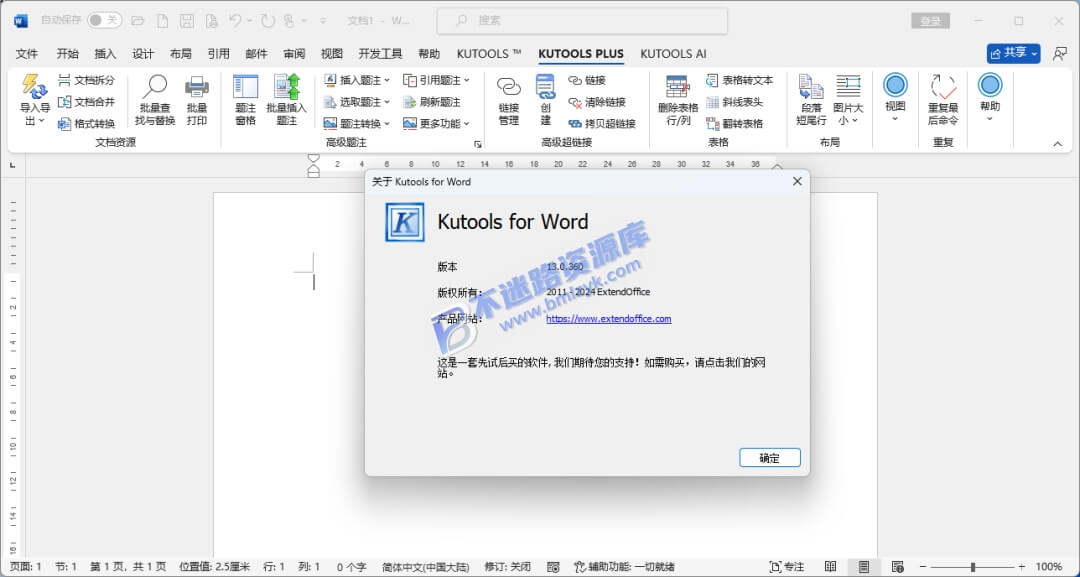Viewport: 1080px width, 577px height.
Task: Open Delete Table Rows/Columns (删除表格行/列)
Action: click(x=678, y=100)
